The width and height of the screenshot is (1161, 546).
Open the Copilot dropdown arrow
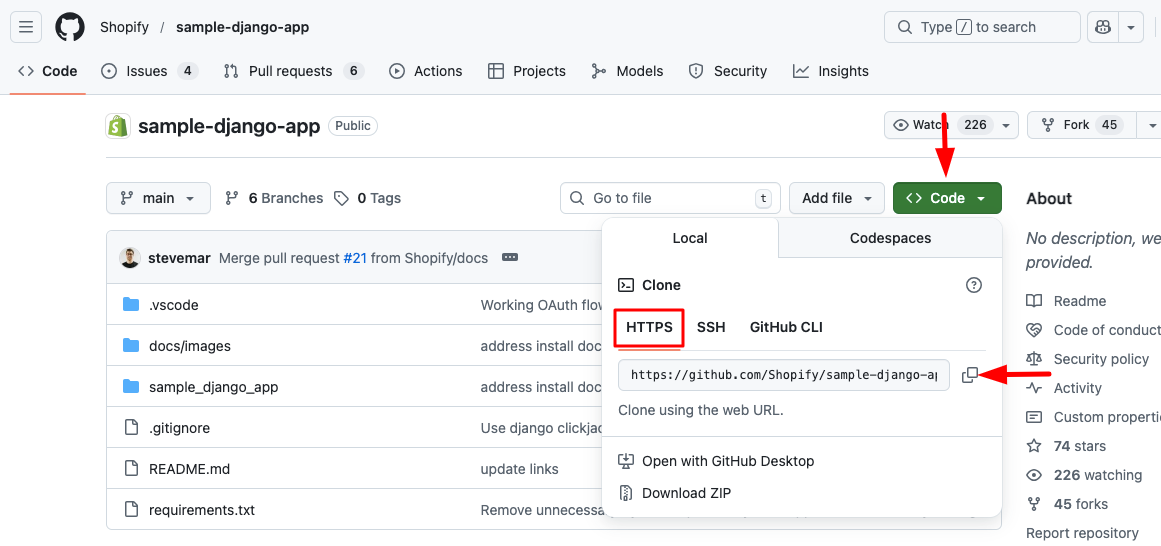click(1131, 27)
